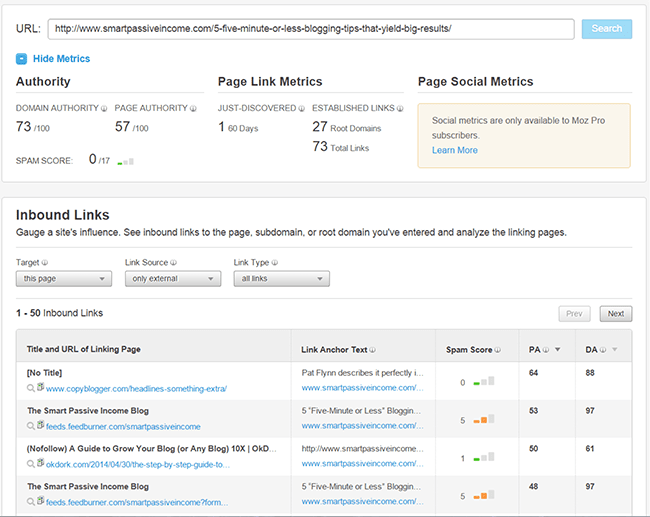
Task: Open Domain Authority info tooltip icon
Action: [104, 109]
